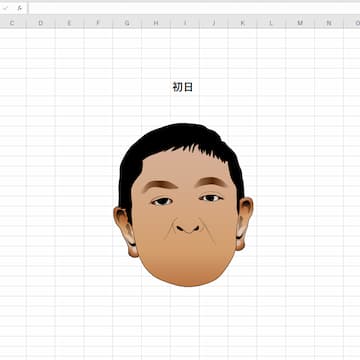Select column O header
The width and height of the screenshot is (360, 360).
pos(352,23)
